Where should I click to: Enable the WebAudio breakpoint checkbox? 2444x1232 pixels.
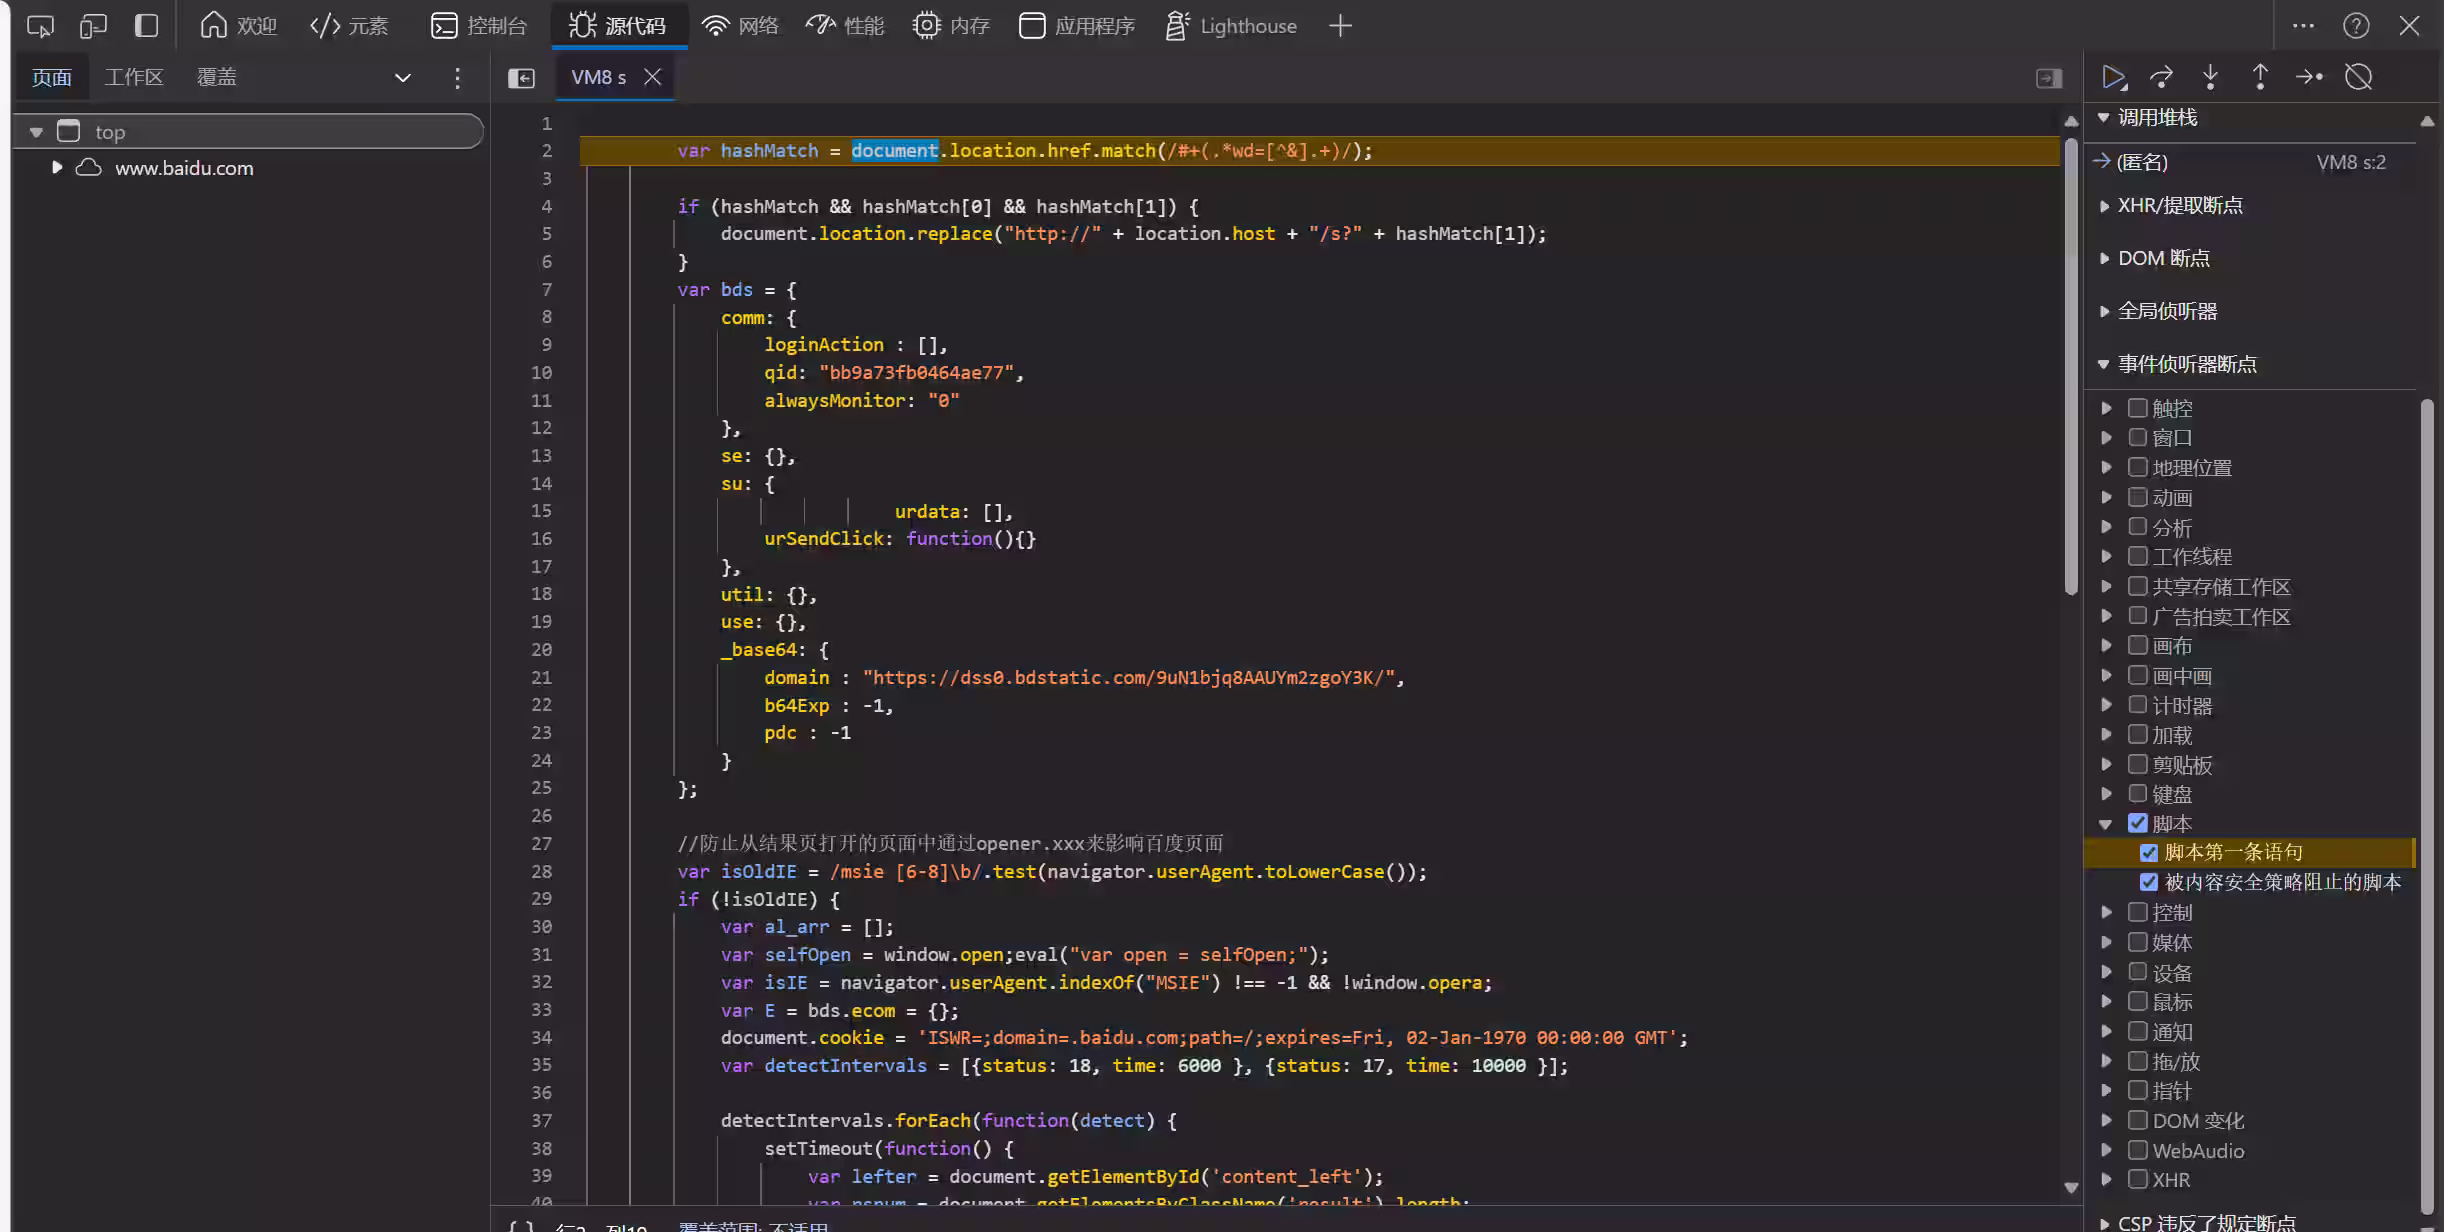click(x=2138, y=1150)
